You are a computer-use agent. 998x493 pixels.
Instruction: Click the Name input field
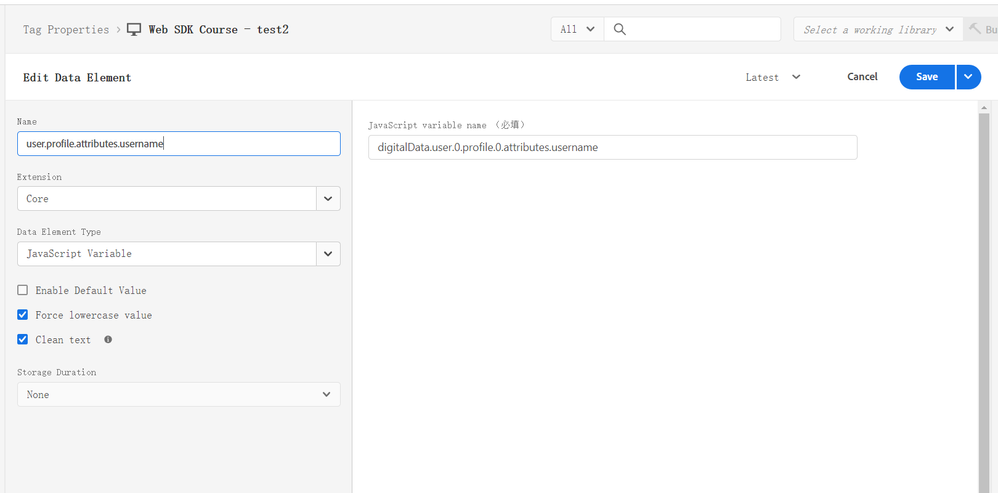[x=178, y=144]
